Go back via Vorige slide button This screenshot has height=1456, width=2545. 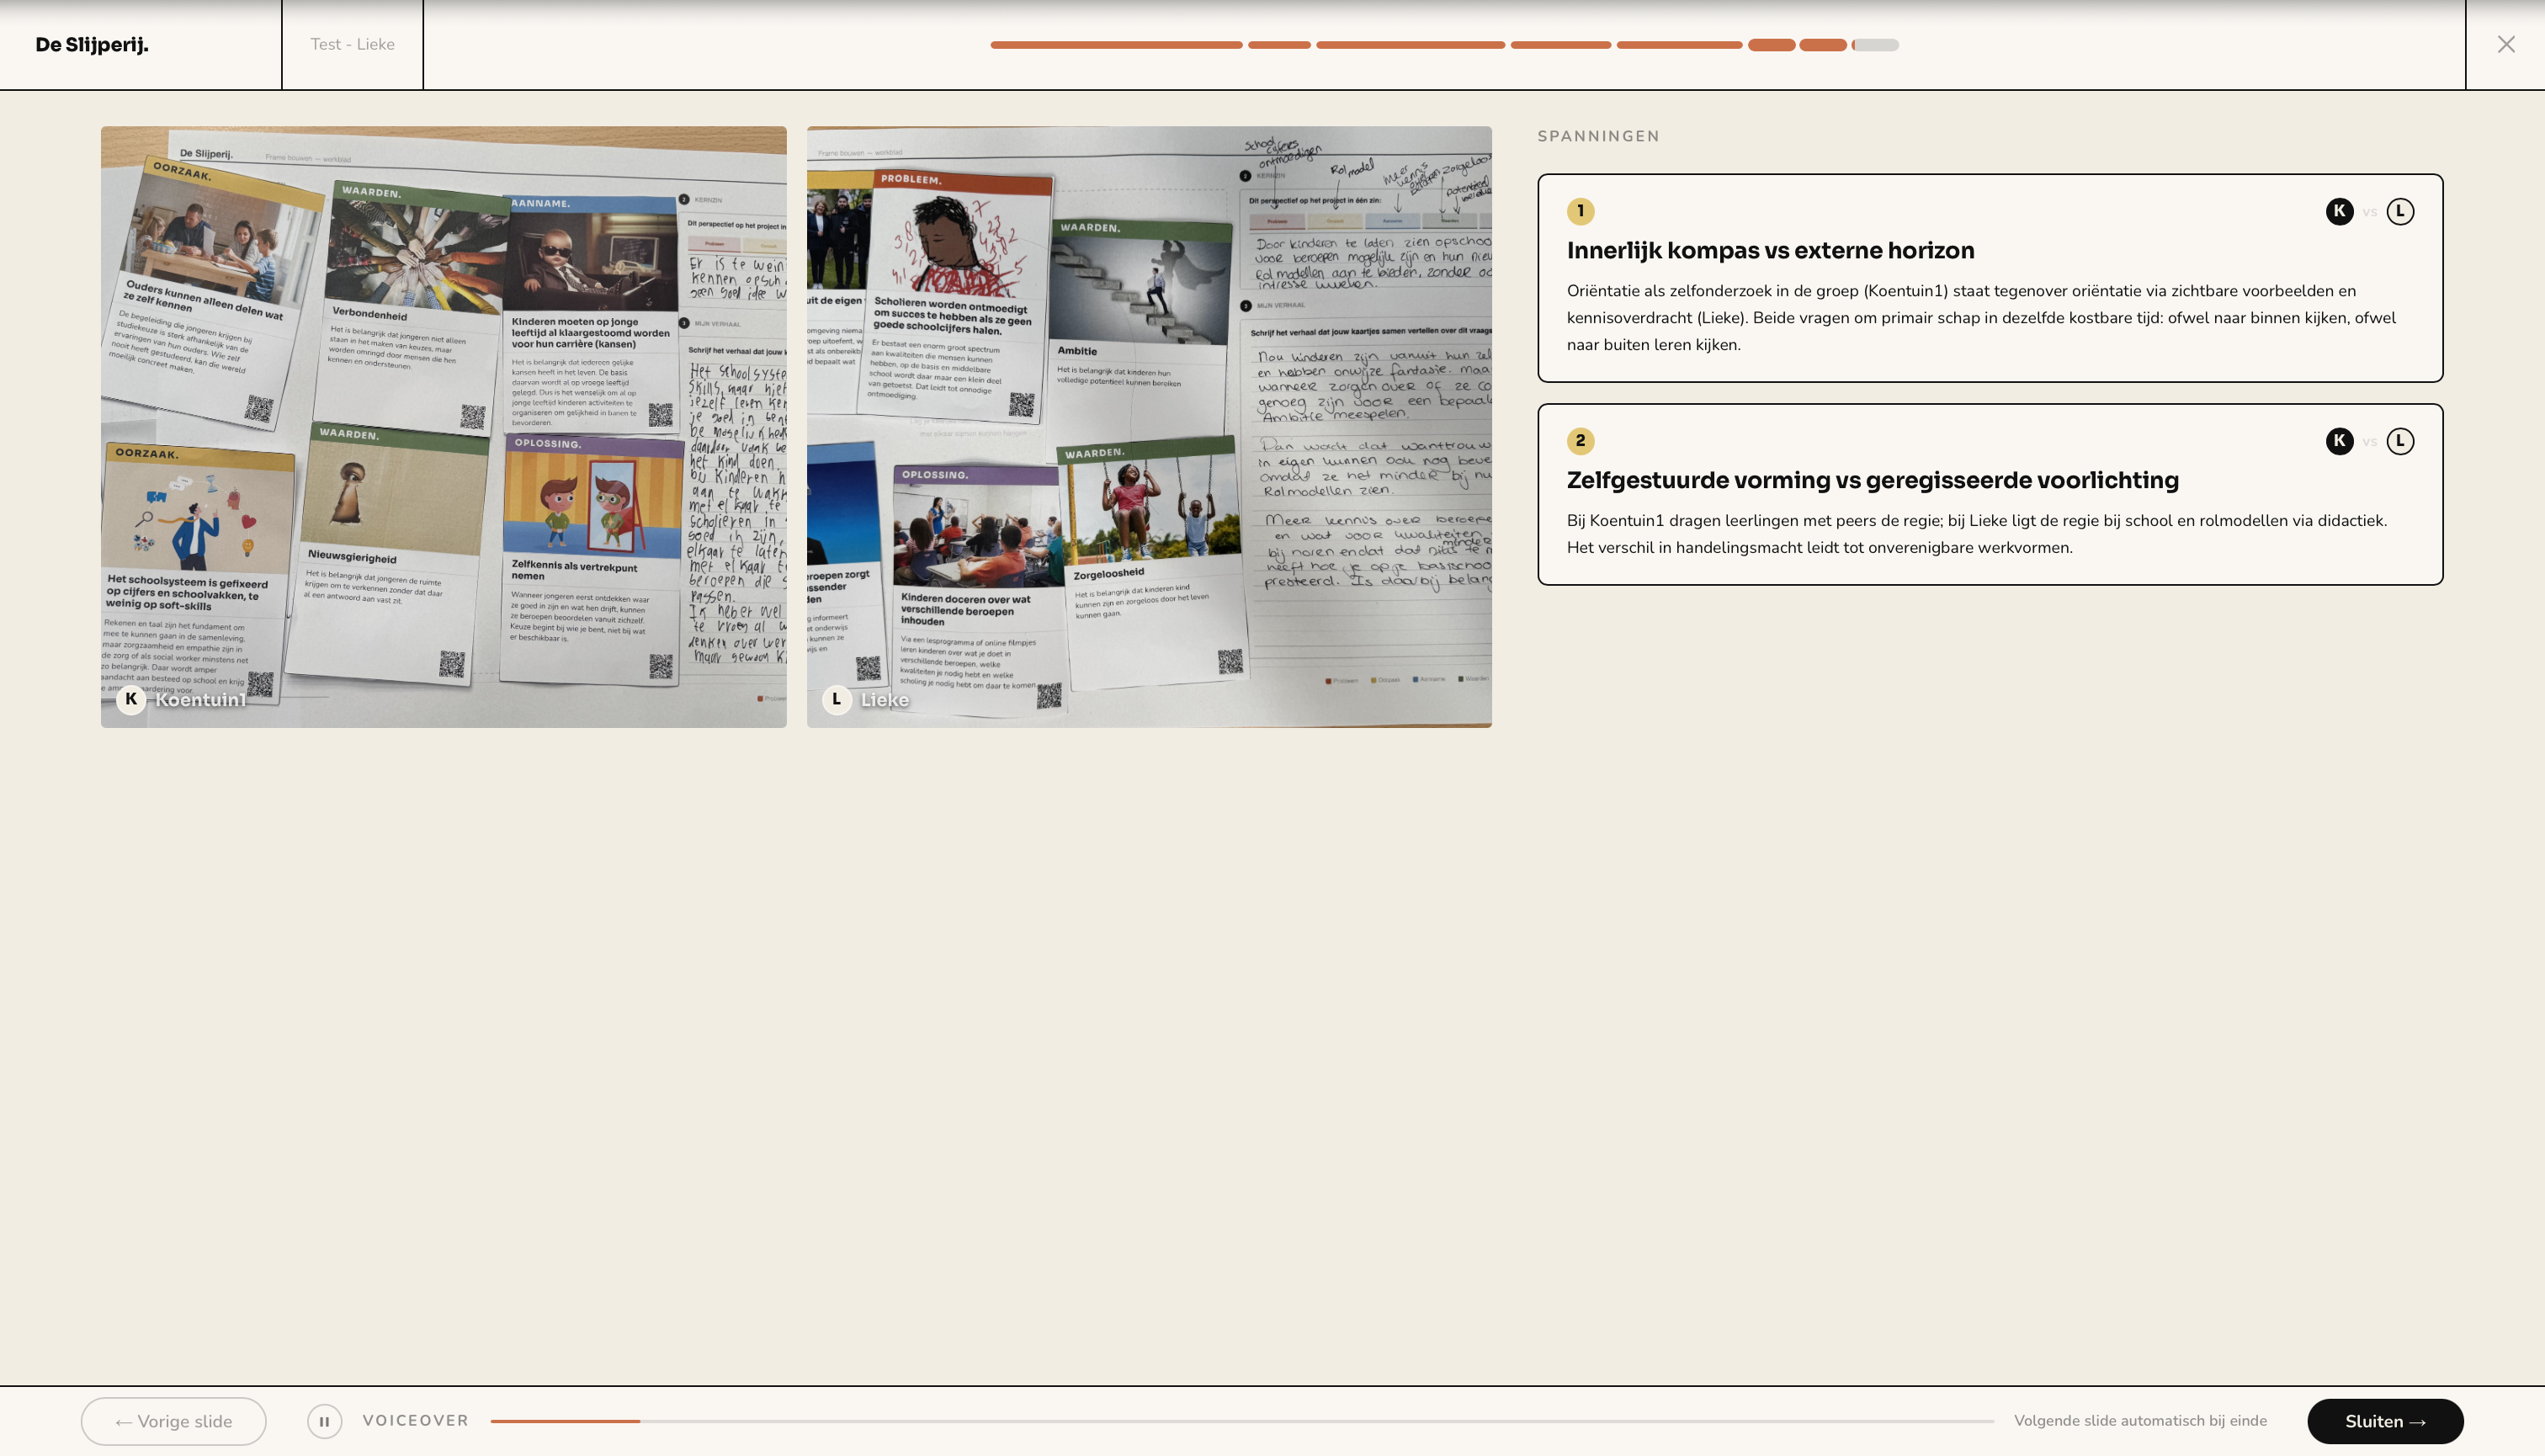[x=174, y=1421]
